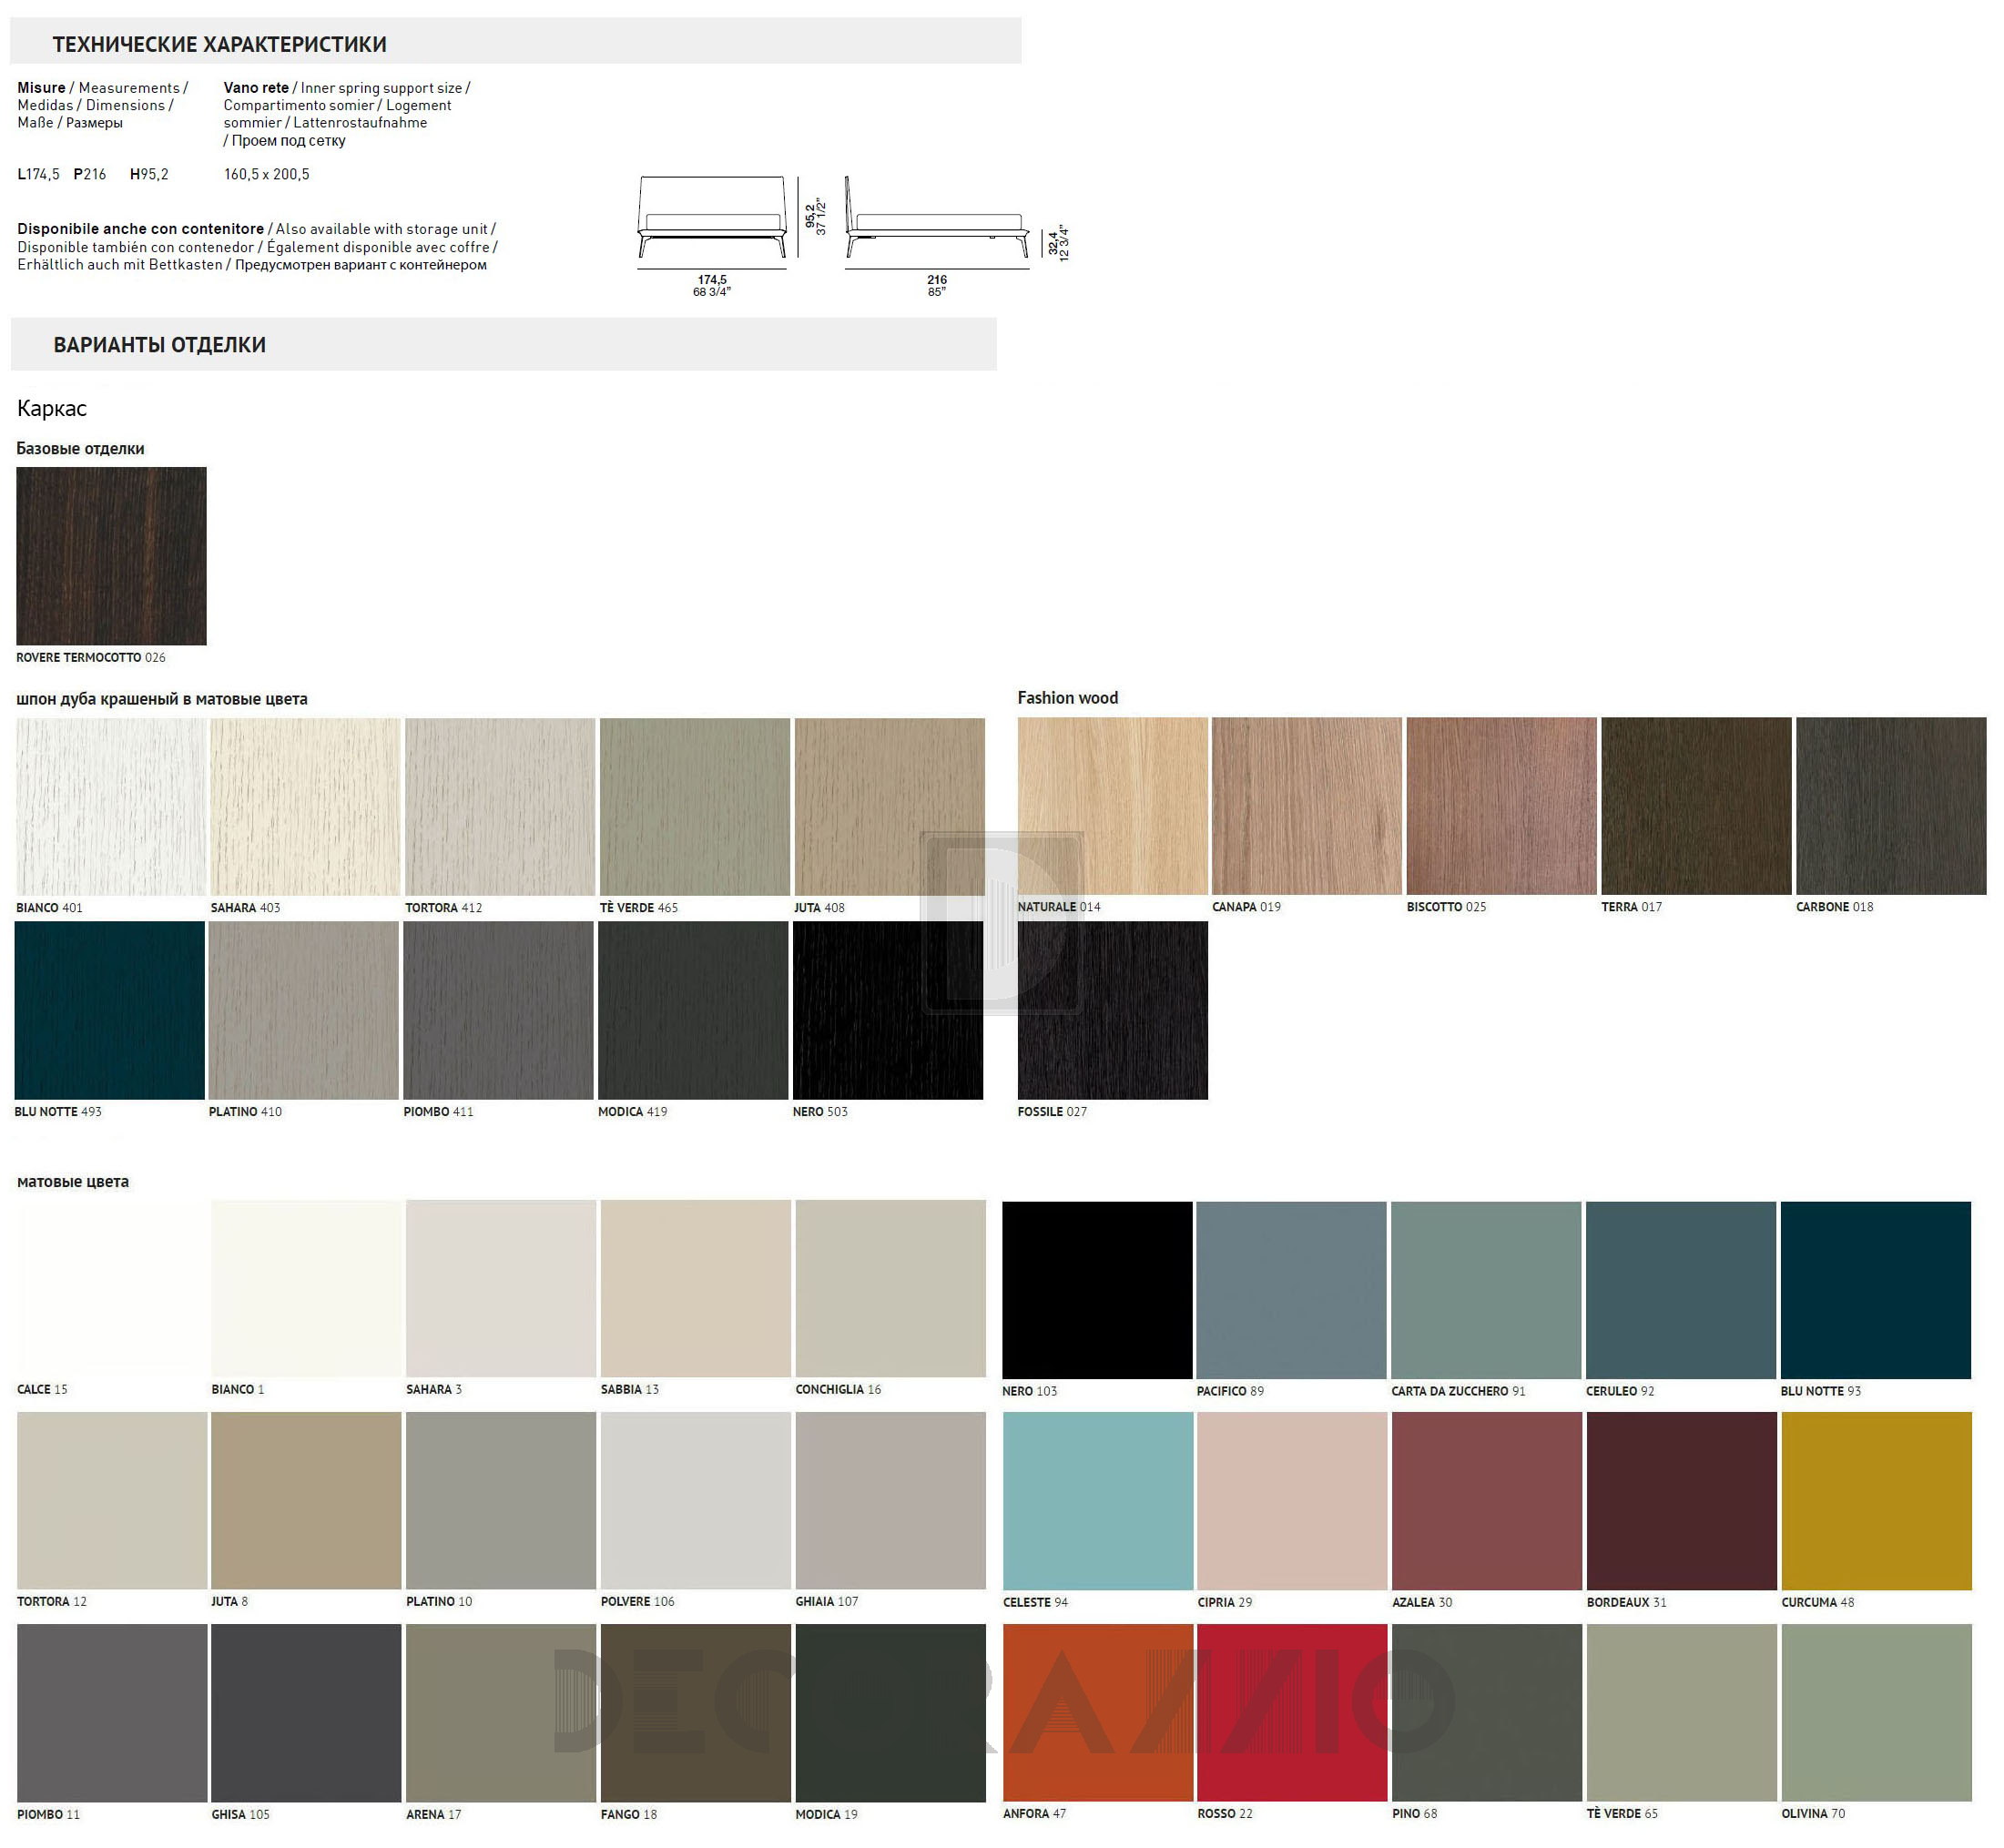Pick the Celeste 94 matte color
This screenshot has width=2004, height=1848.
[1098, 1501]
